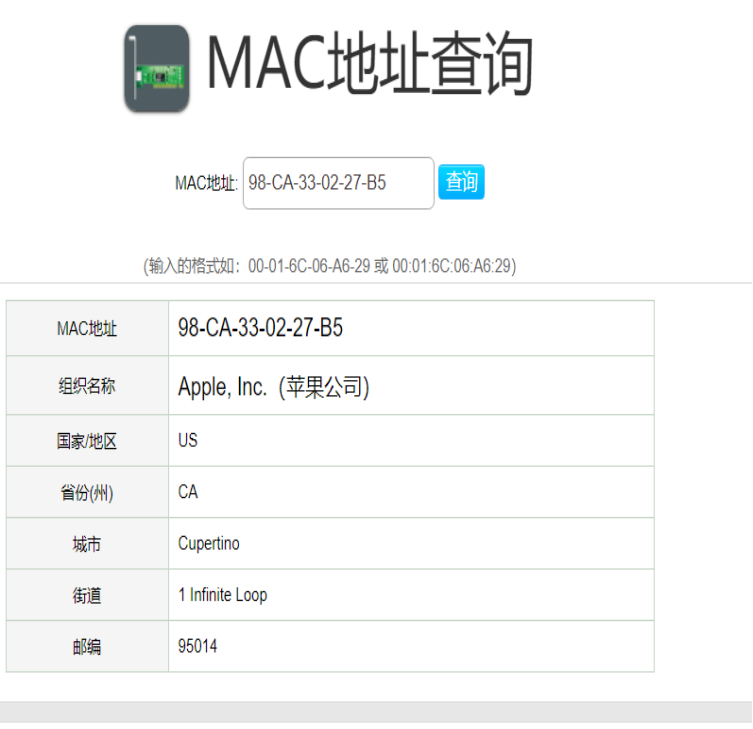Image resolution: width=753 pixels, height=729 pixels.
Task: Select the US country value
Action: pos(188,440)
